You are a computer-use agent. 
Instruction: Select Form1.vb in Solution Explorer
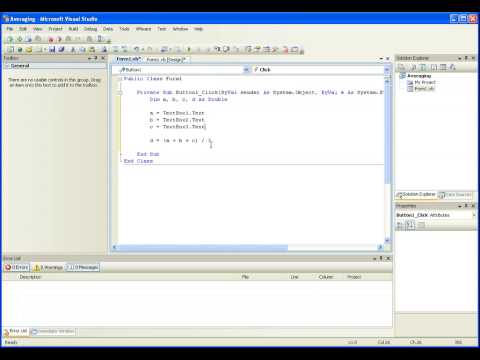tap(424, 89)
